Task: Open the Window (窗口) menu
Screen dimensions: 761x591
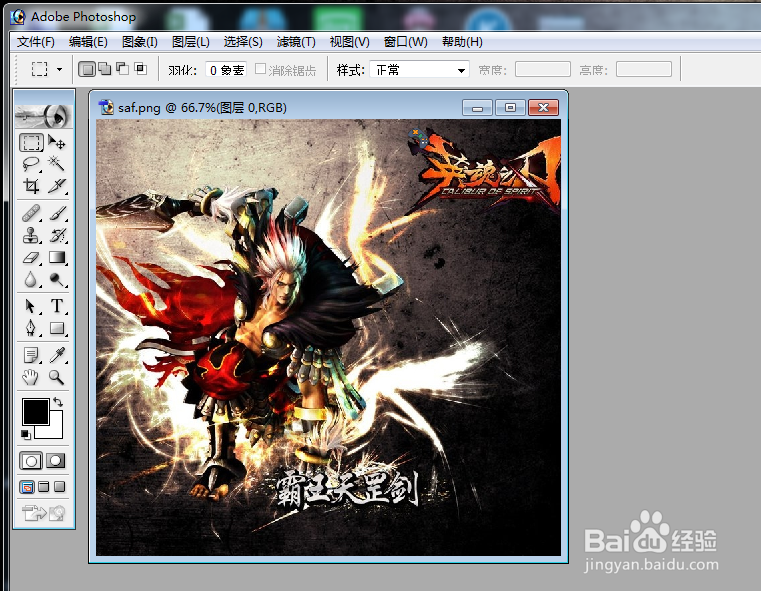Action: 405,42
